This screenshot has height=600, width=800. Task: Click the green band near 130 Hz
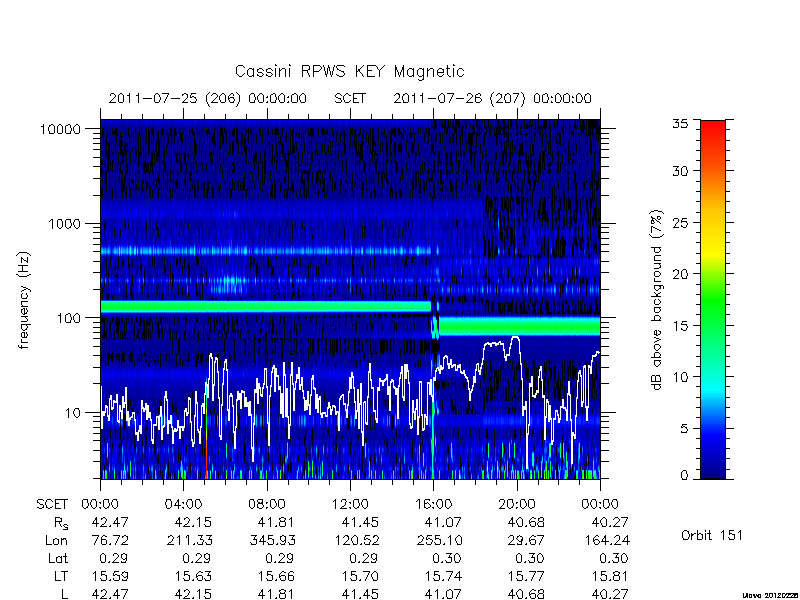[x=265, y=306]
